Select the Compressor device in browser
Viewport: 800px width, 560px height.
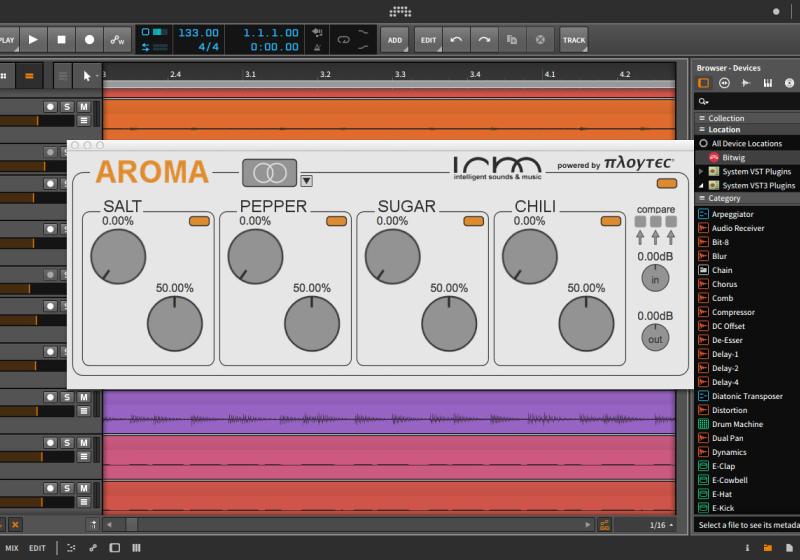(x=733, y=312)
